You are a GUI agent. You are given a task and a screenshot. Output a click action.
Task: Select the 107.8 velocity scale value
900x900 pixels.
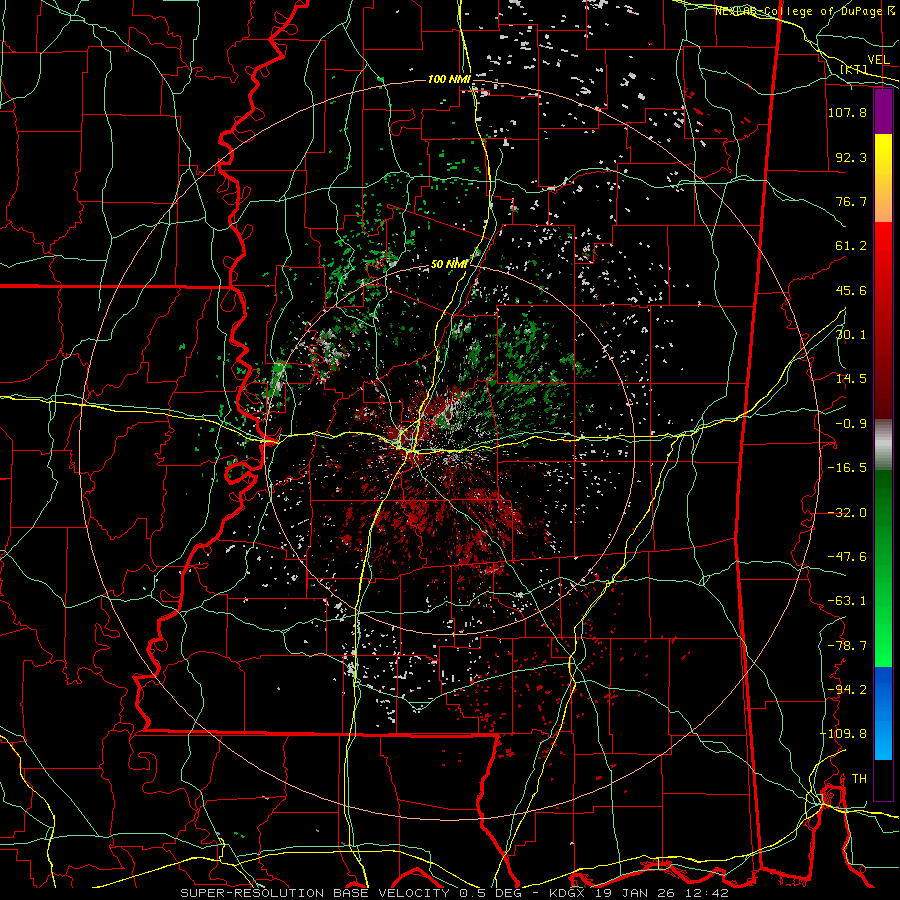coord(847,112)
